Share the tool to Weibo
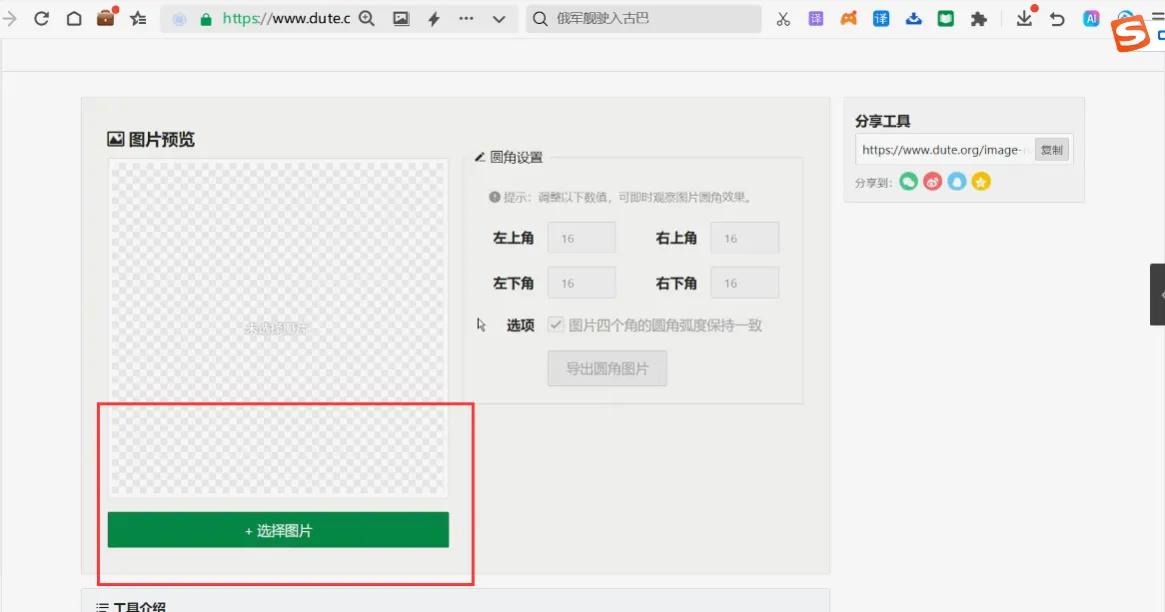This screenshot has height=612, width=1165. click(932, 181)
